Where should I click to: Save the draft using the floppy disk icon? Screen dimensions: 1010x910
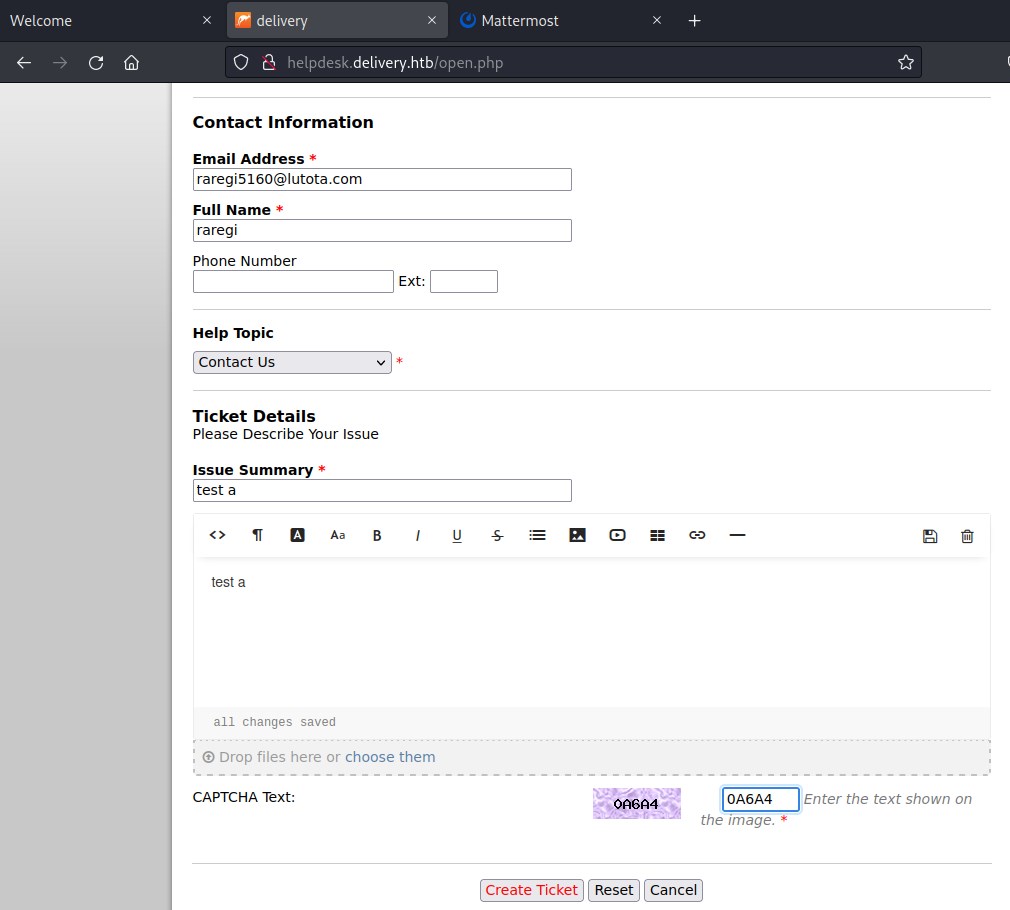[x=930, y=536]
